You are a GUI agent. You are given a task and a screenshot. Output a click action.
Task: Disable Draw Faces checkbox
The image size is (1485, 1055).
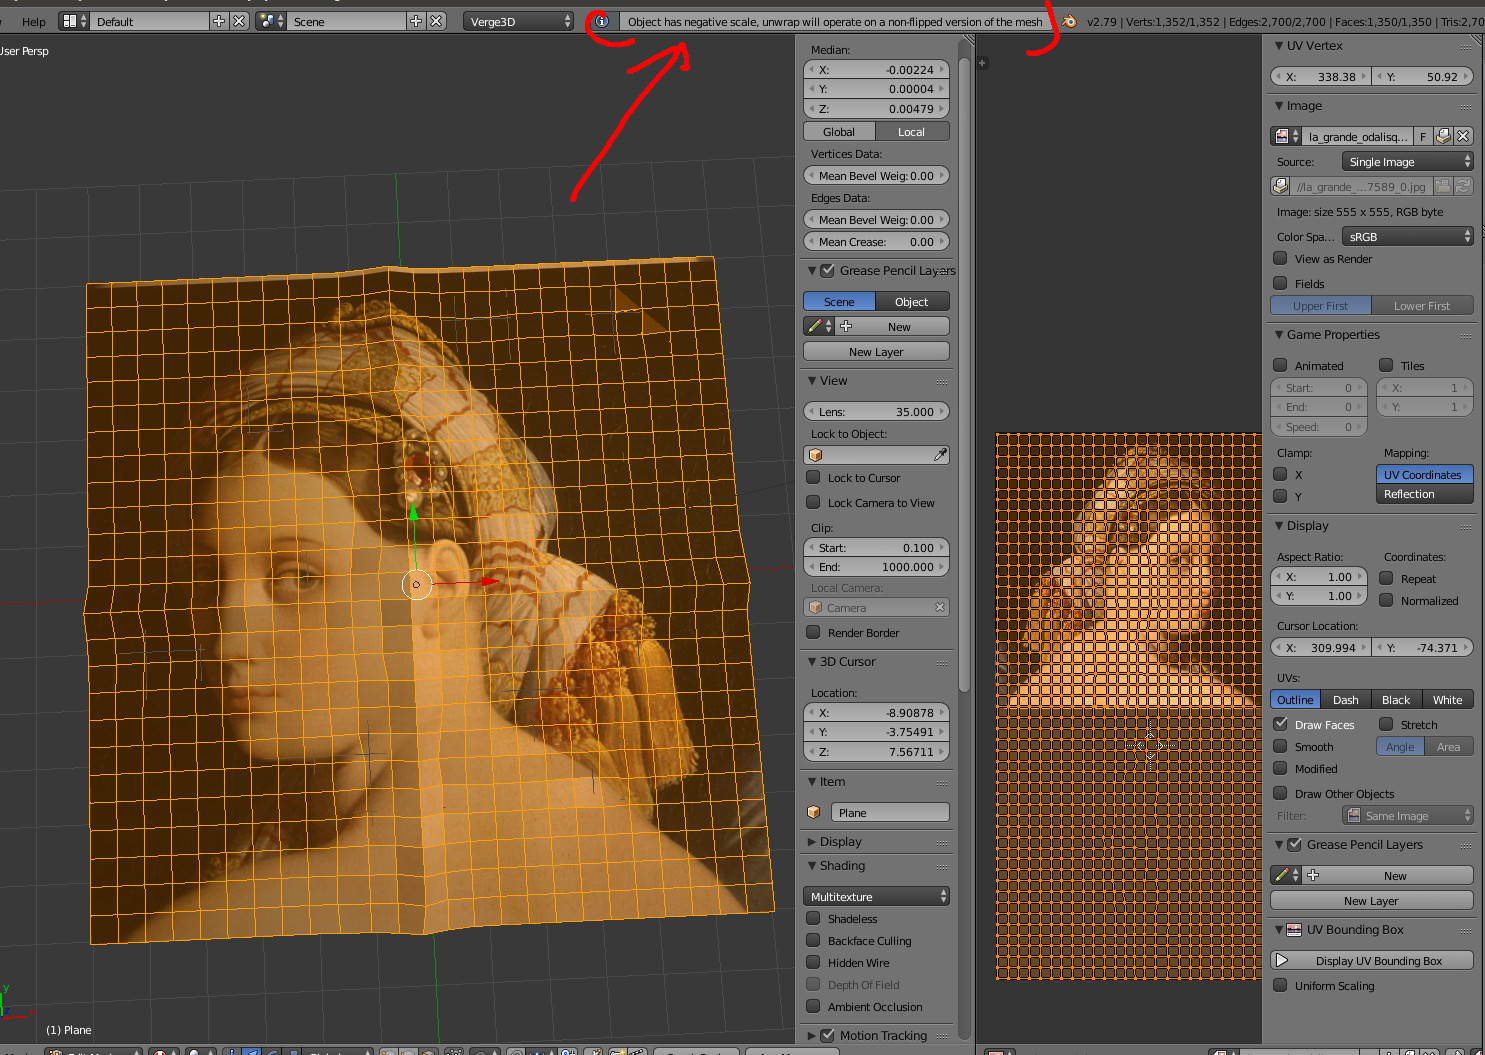[1280, 724]
